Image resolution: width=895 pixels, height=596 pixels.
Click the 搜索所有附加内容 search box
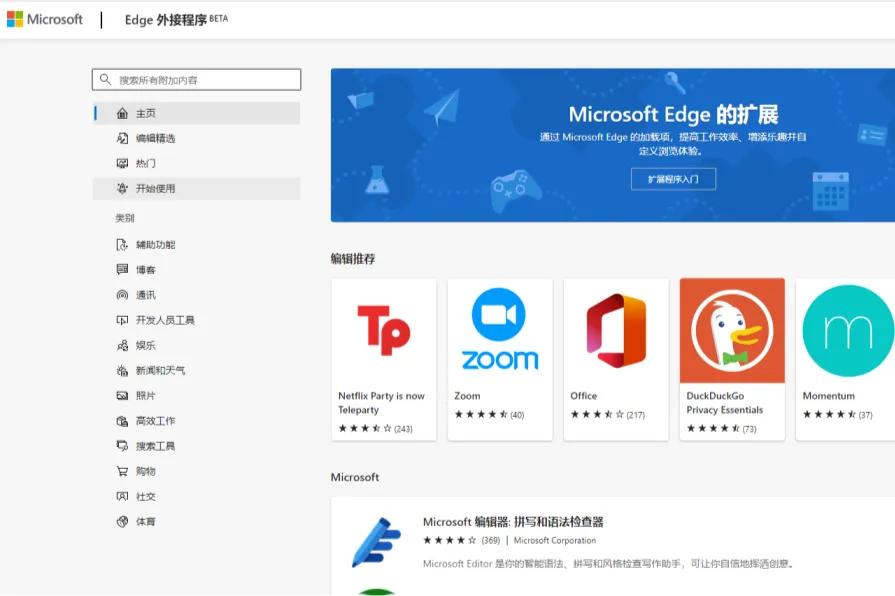(x=197, y=78)
